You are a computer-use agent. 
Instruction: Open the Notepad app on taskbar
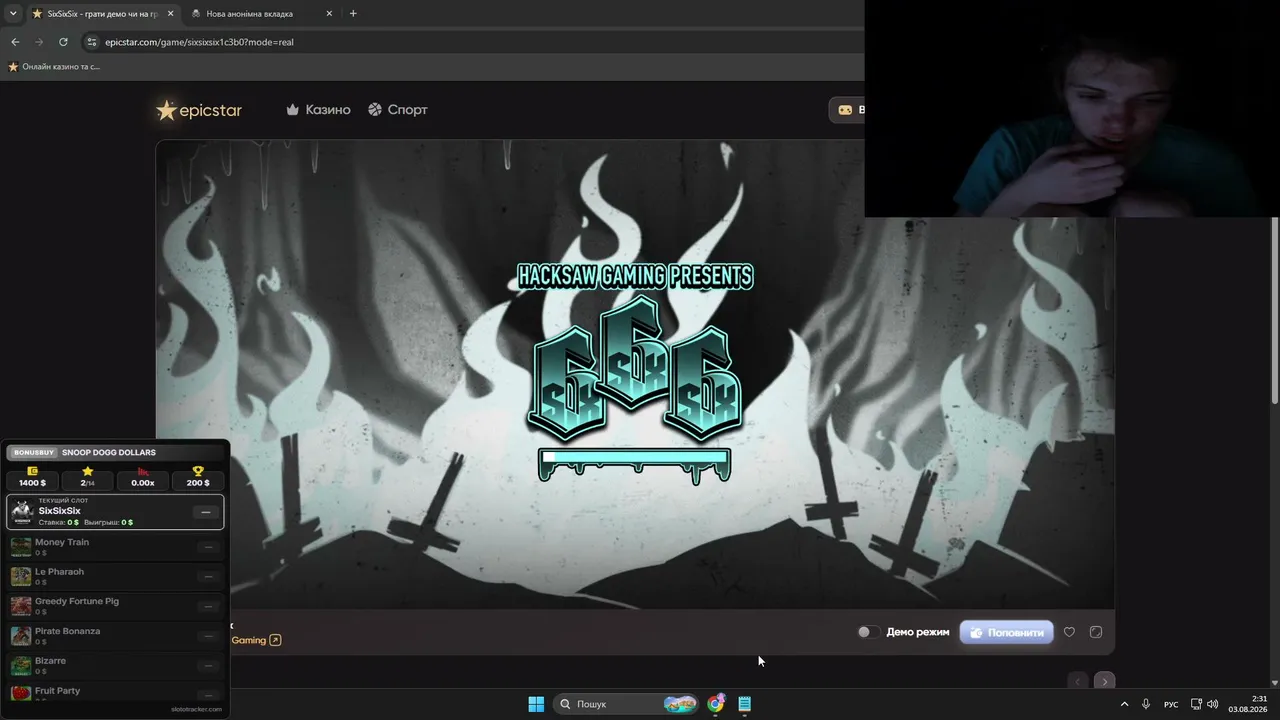(744, 704)
